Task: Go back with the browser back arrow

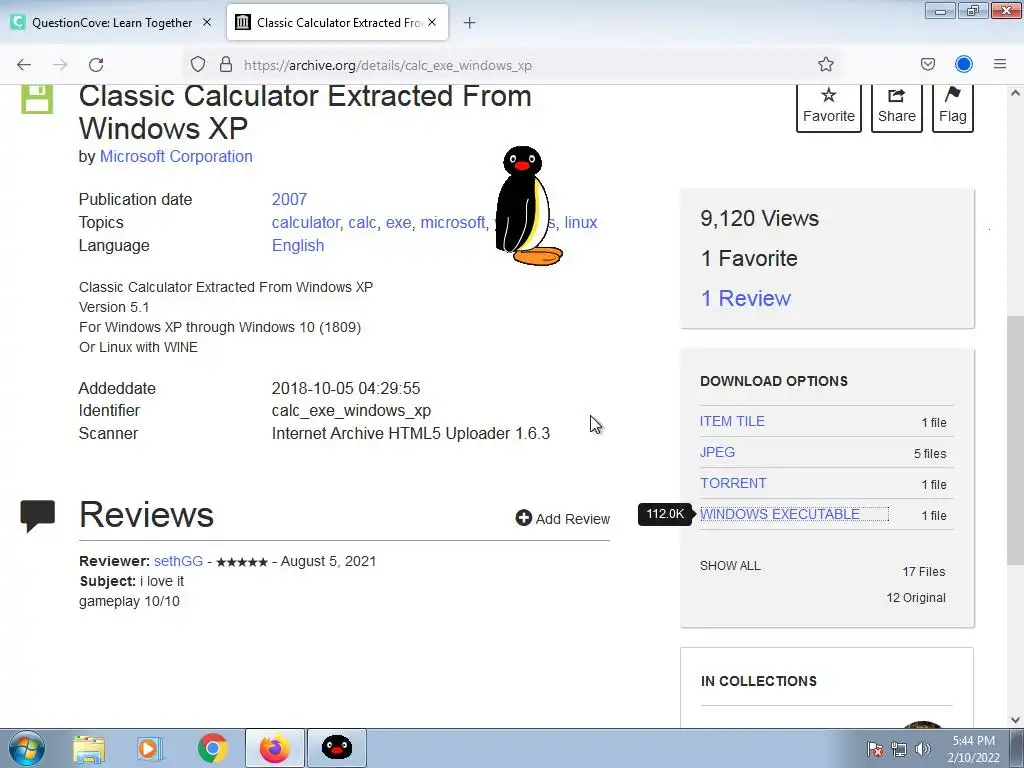Action: 24,65
